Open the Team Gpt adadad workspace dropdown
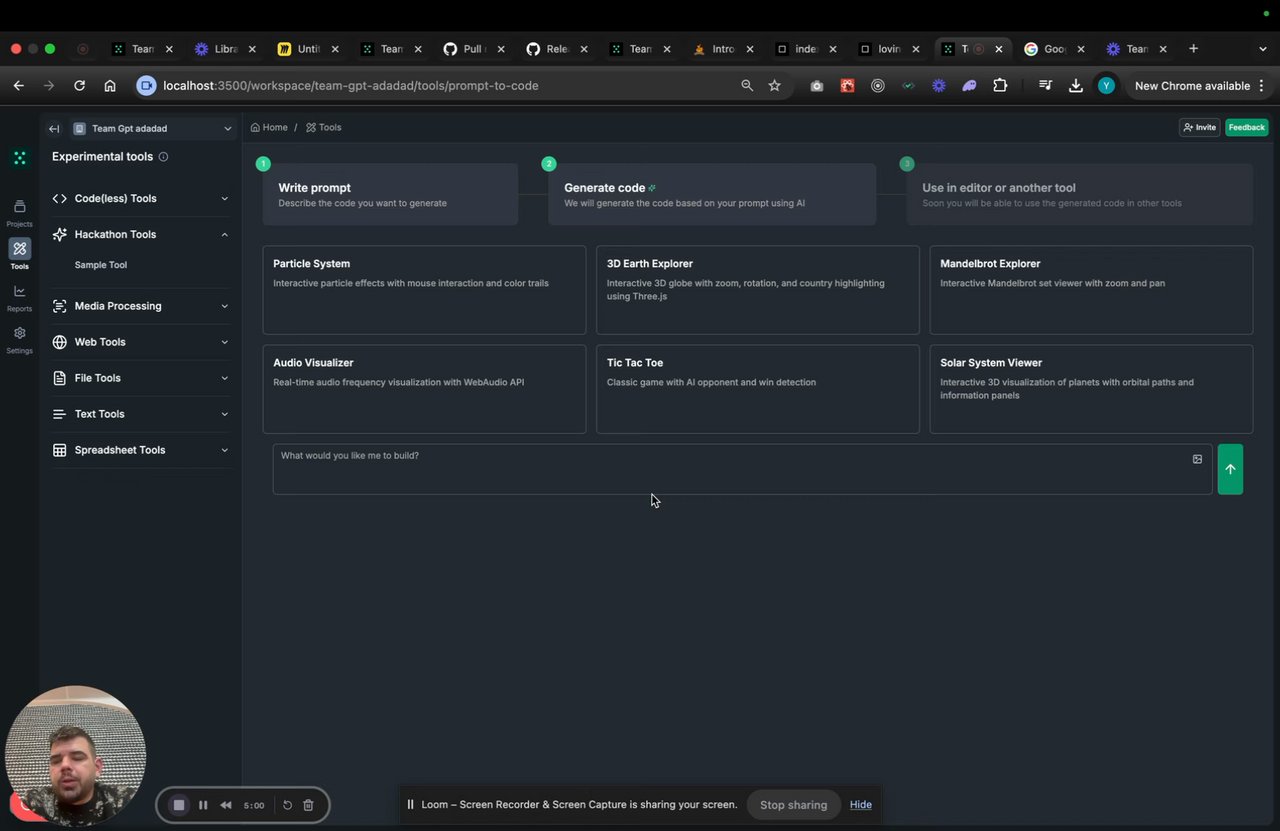Image resolution: width=1280 pixels, height=831 pixels. coord(153,128)
